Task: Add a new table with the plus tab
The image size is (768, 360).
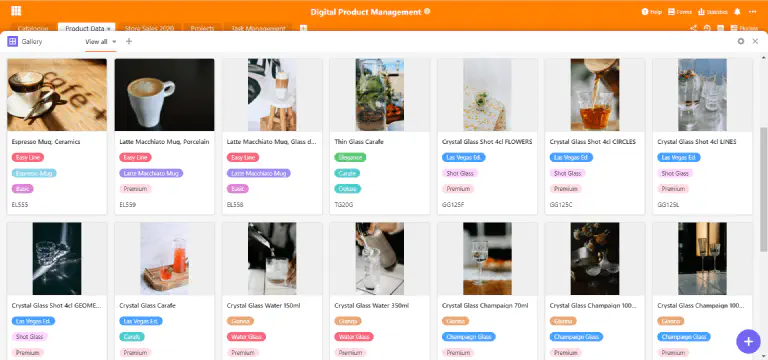Action: coord(303,28)
